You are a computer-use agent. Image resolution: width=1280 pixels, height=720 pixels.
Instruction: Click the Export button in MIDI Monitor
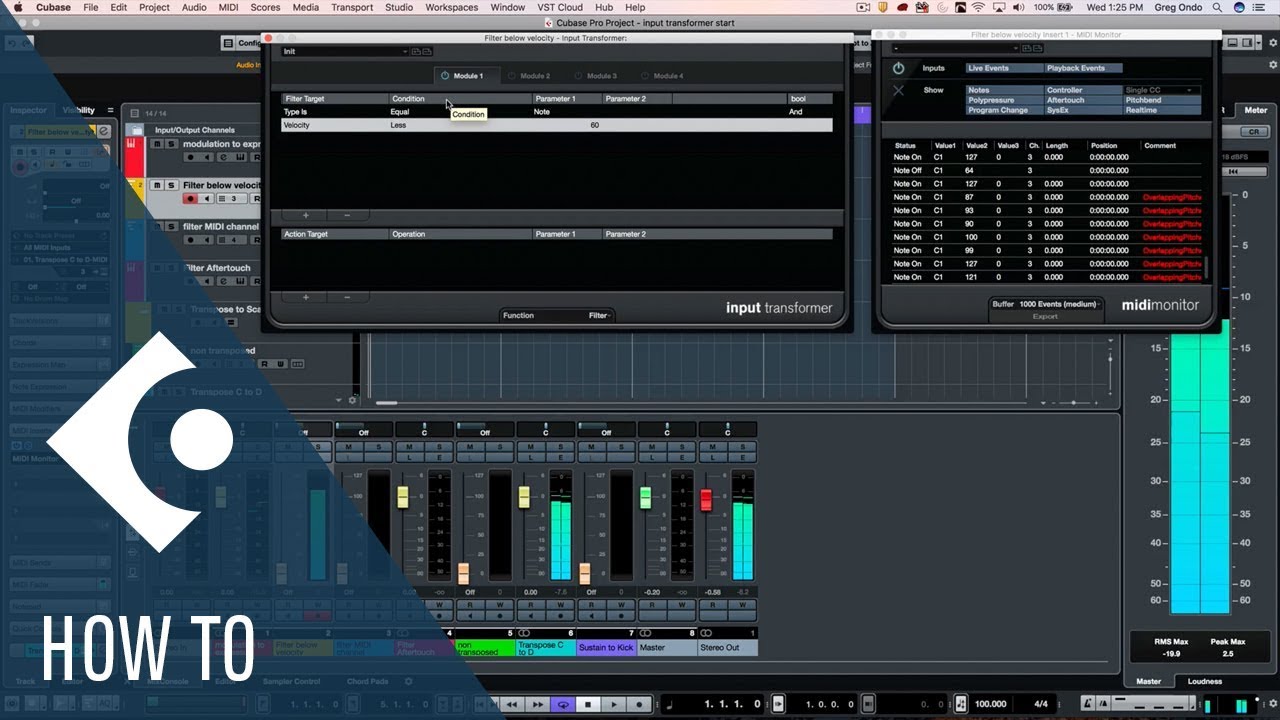click(1045, 316)
